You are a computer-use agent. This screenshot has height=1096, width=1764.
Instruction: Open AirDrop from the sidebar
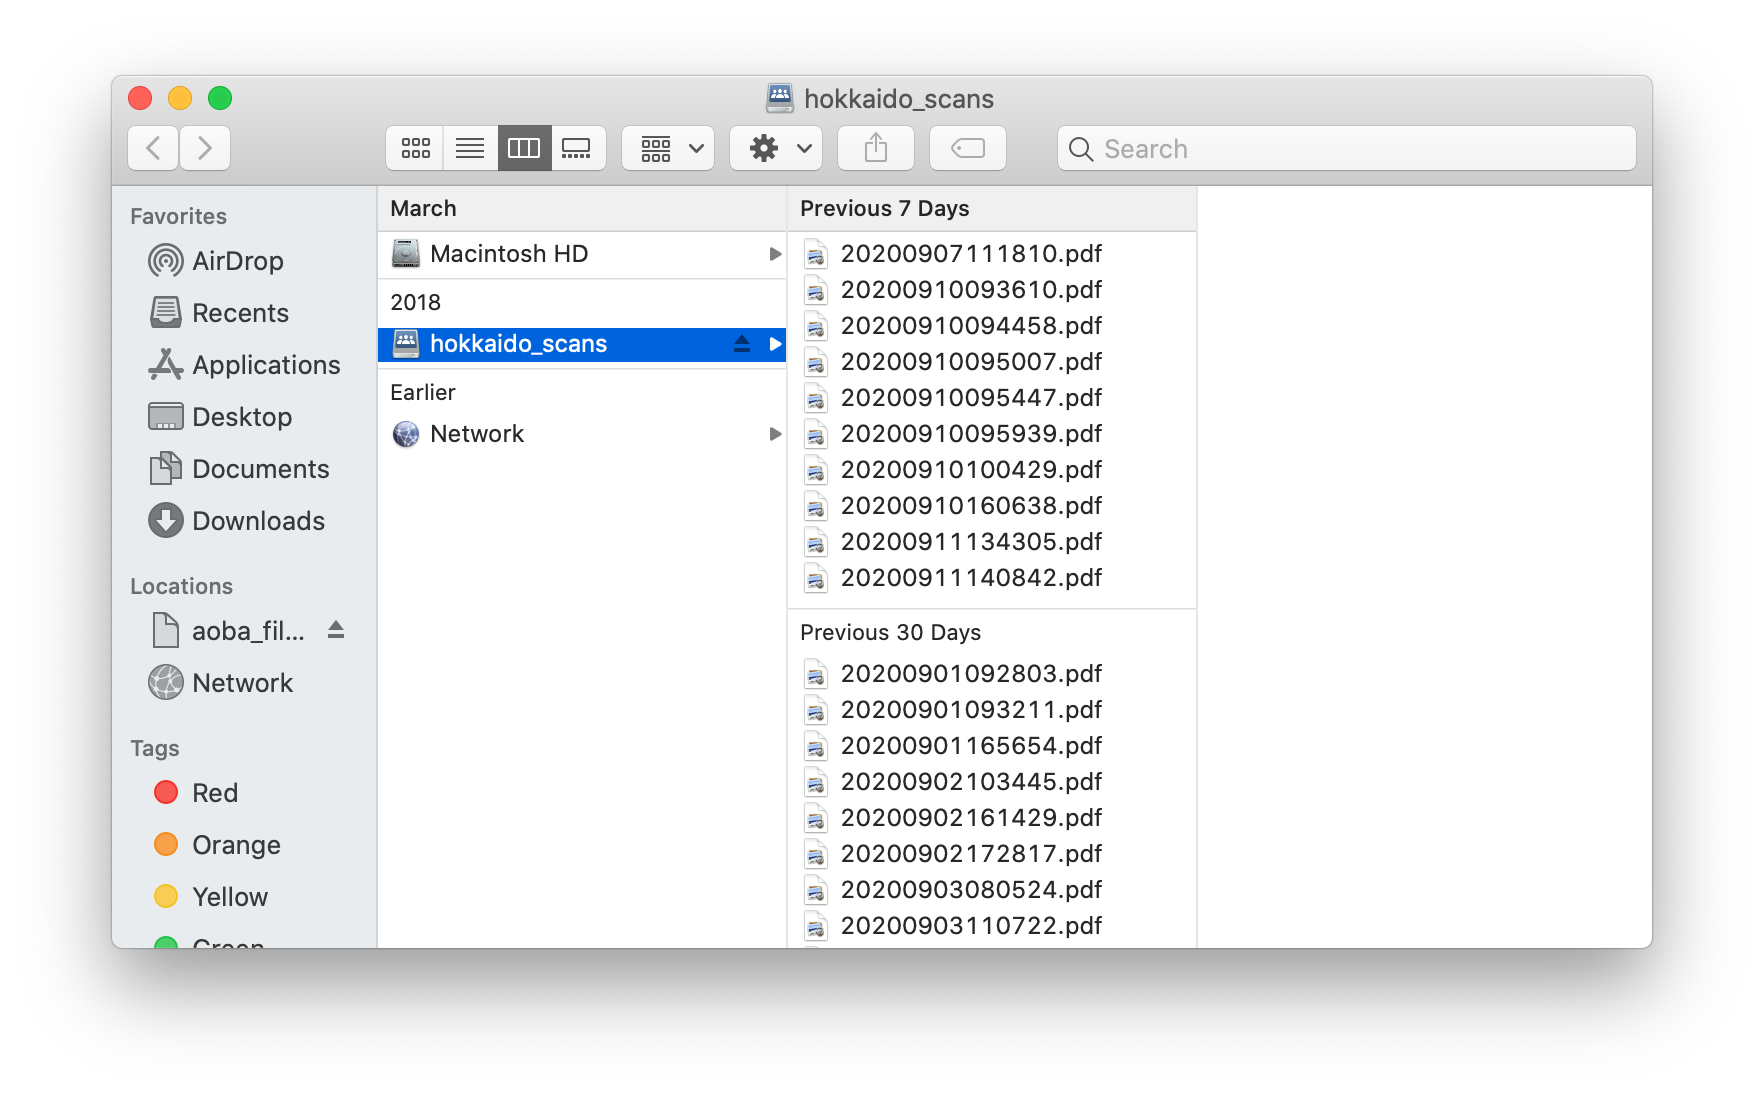point(237,261)
